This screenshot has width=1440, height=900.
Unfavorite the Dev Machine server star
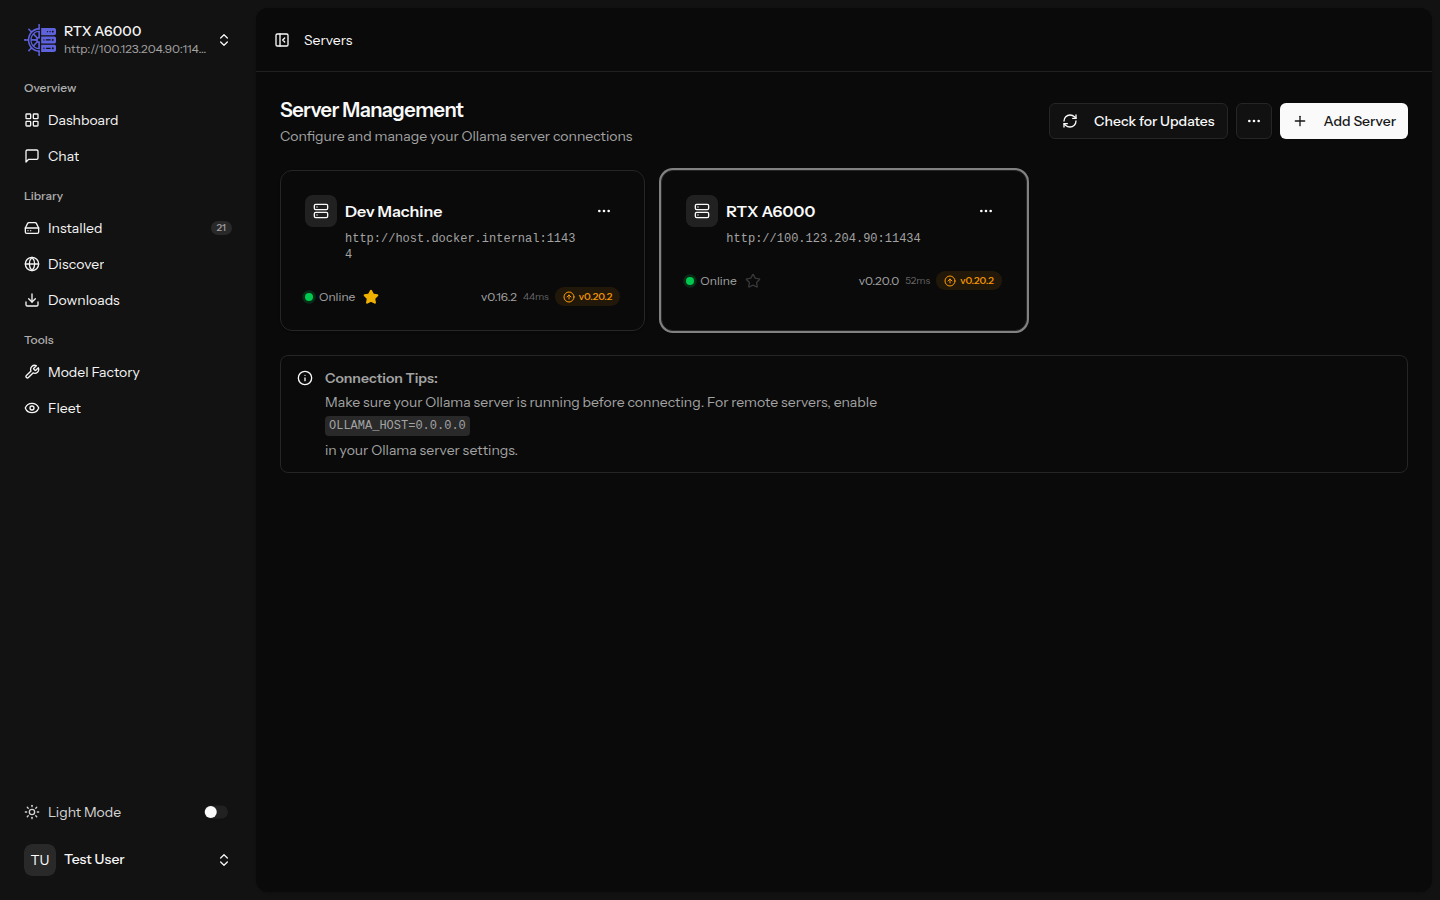[371, 297]
